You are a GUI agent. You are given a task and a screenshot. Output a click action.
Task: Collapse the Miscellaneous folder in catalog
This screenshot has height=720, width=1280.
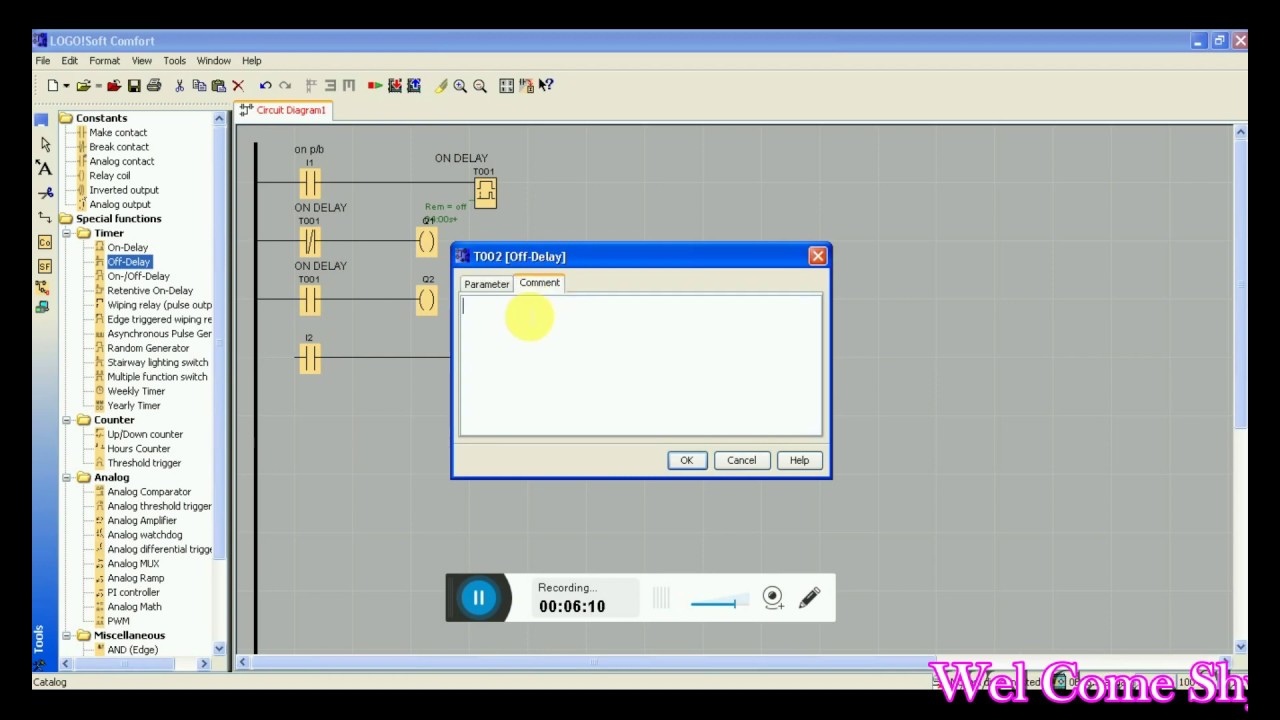tap(67, 635)
